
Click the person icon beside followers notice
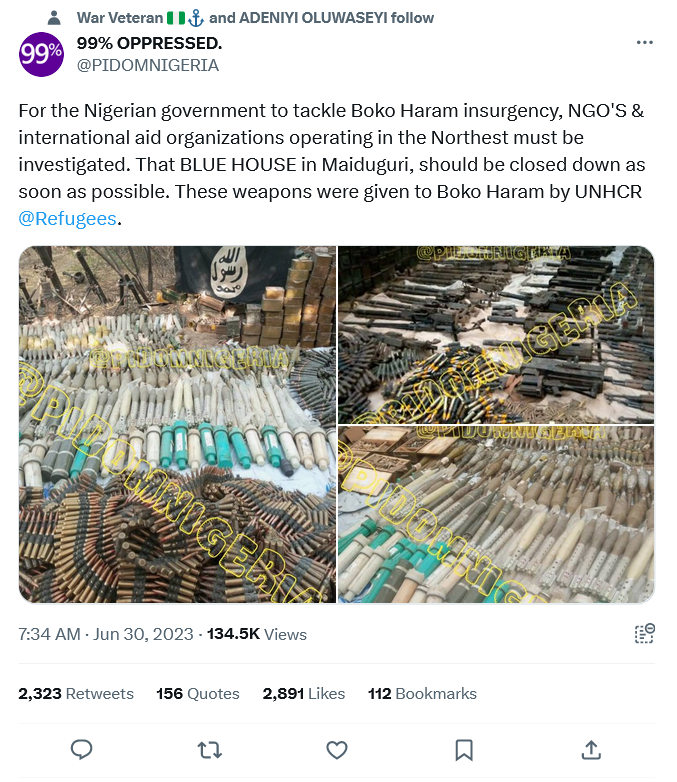[x=54, y=18]
